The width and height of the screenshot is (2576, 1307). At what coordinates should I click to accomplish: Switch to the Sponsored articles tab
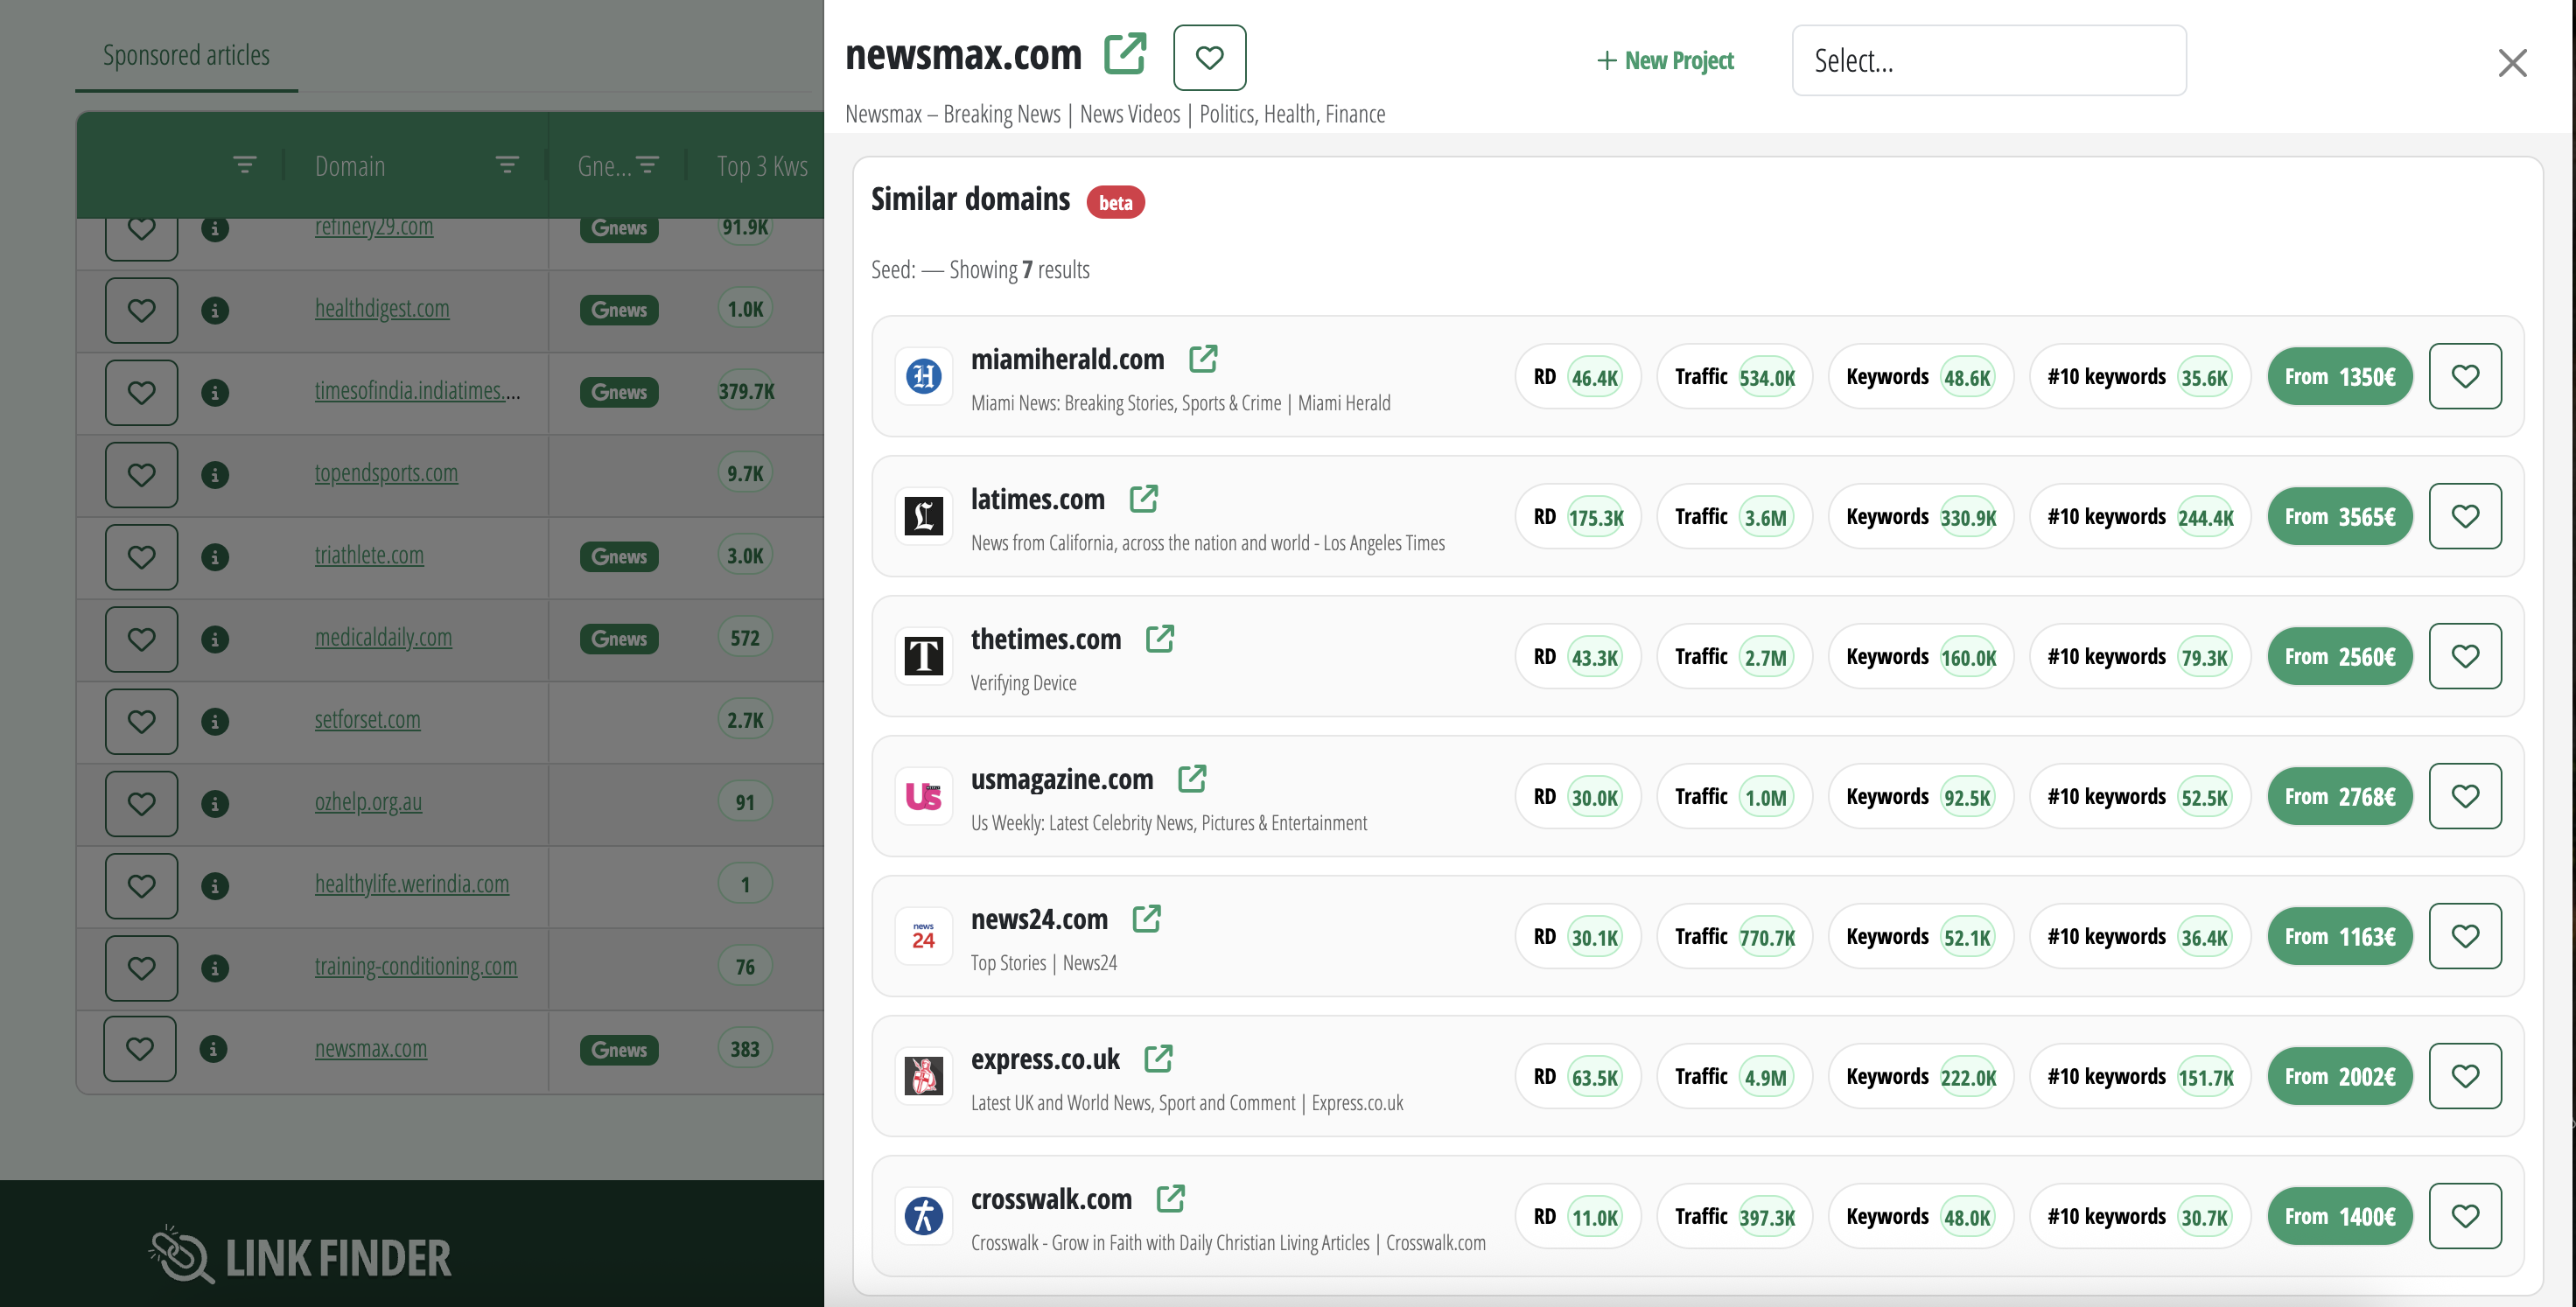click(186, 56)
